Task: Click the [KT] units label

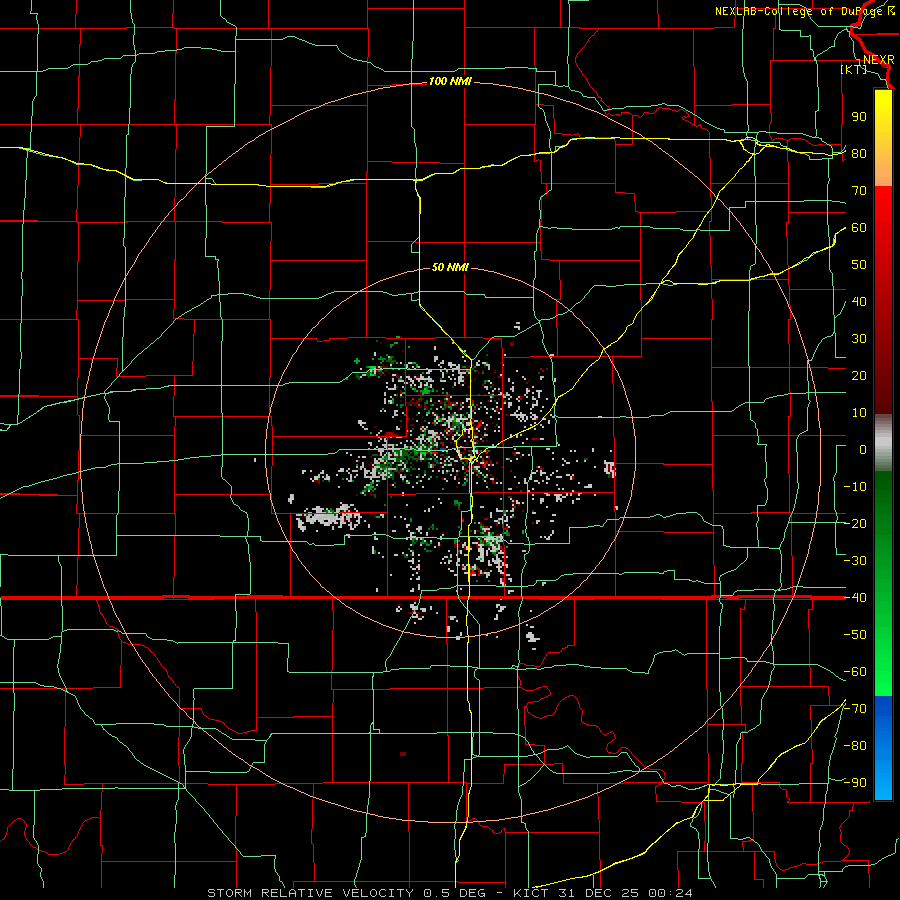Action: pyautogui.click(x=854, y=69)
